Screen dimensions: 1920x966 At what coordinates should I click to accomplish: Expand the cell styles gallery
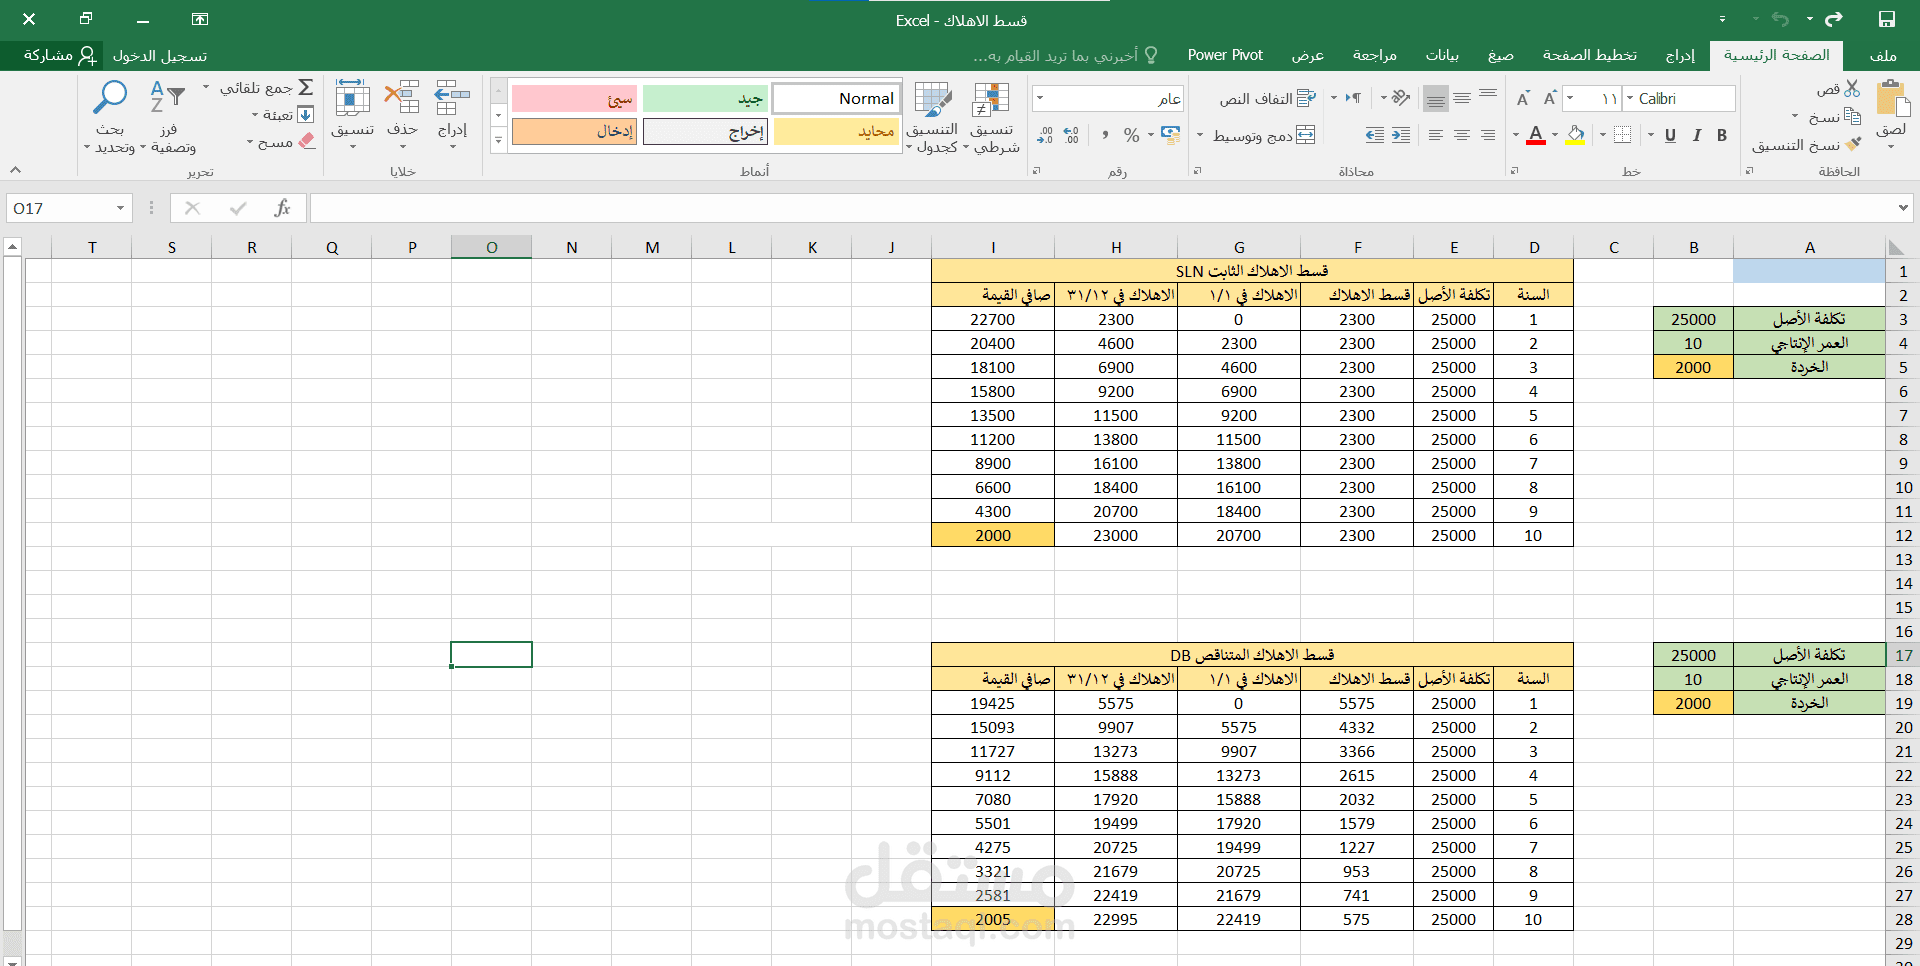click(498, 140)
